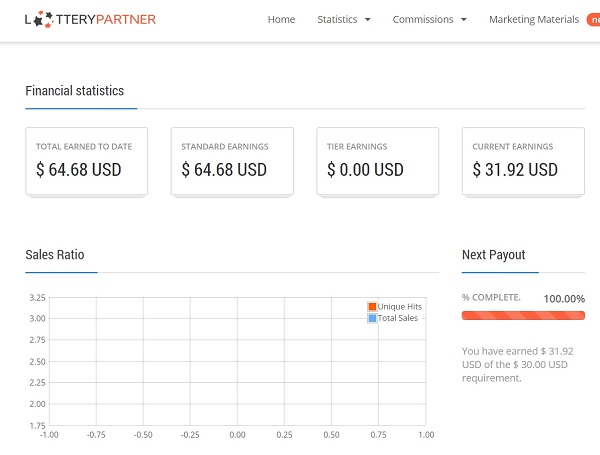Screen dimensions: 600x455
Task: Select the Current Earnings card
Action: (x=523, y=161)
